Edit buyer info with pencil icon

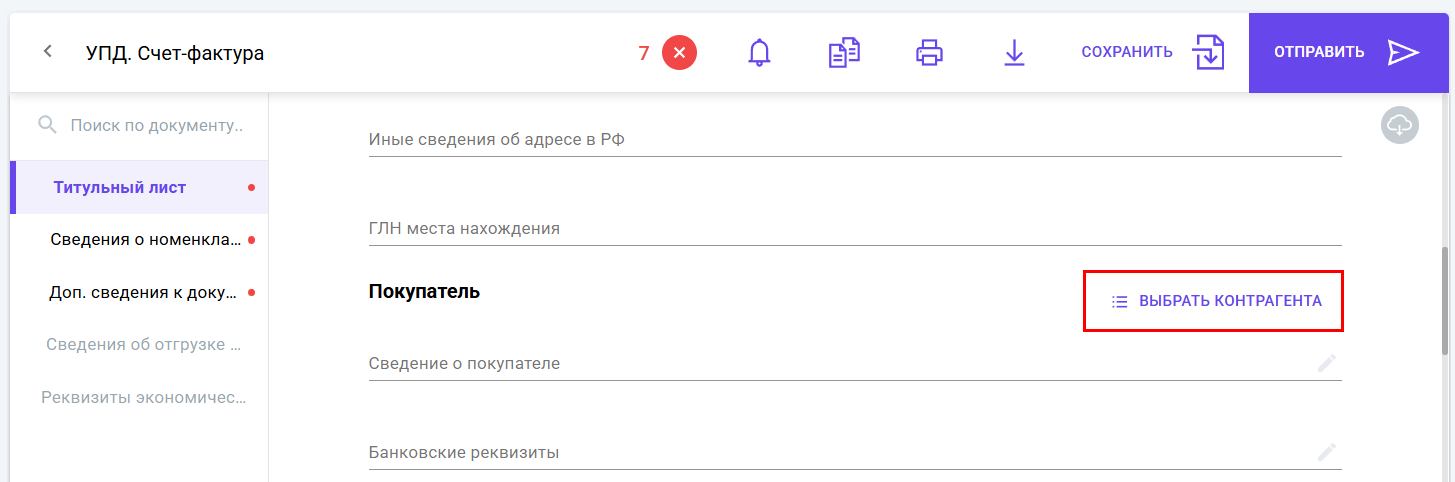pyautogui.click(x=1327, y=364)
